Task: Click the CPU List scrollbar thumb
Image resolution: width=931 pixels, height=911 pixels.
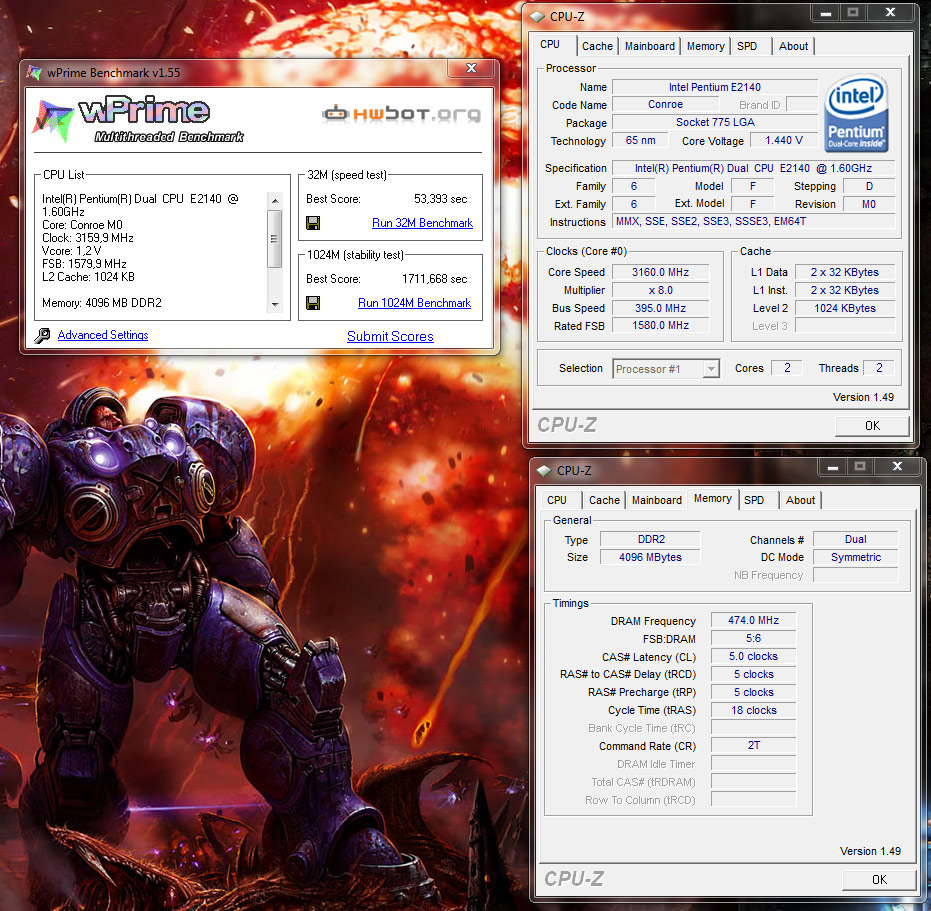Action: click(x=274, y=239)
